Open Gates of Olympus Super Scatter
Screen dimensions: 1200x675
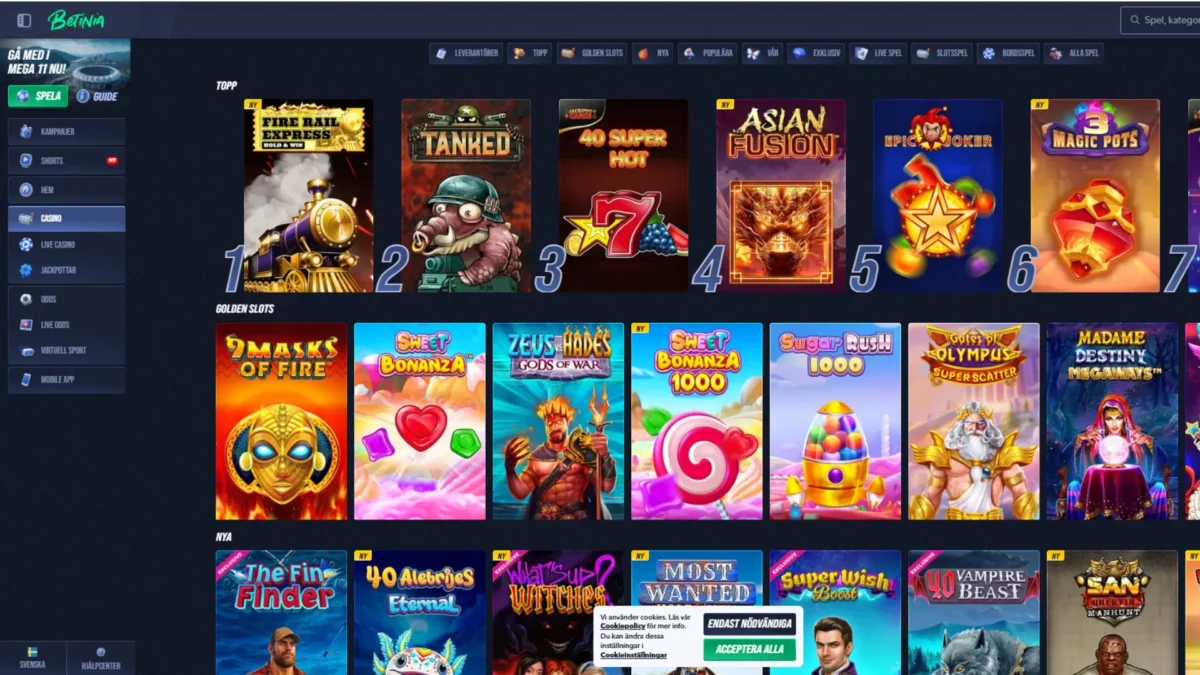974,421
